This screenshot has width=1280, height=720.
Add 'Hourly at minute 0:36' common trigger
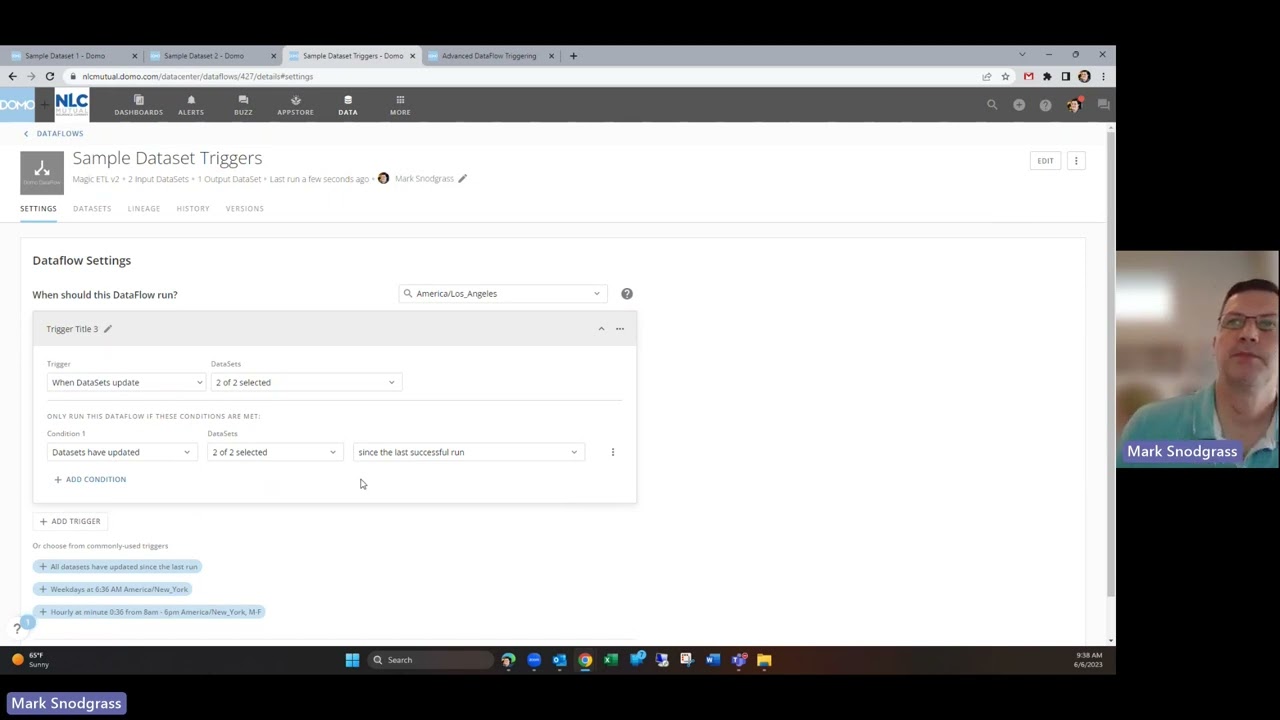coord(149,612)
